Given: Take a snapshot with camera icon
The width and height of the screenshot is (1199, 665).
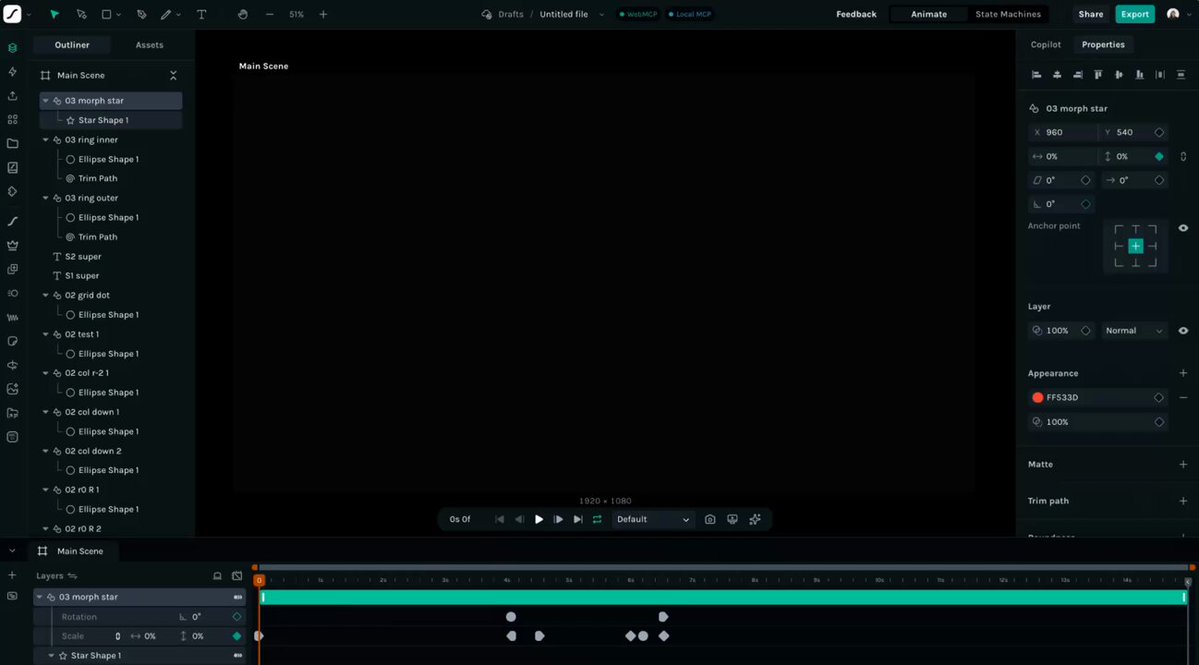Looking at the screenshot, I should (710, 519).
